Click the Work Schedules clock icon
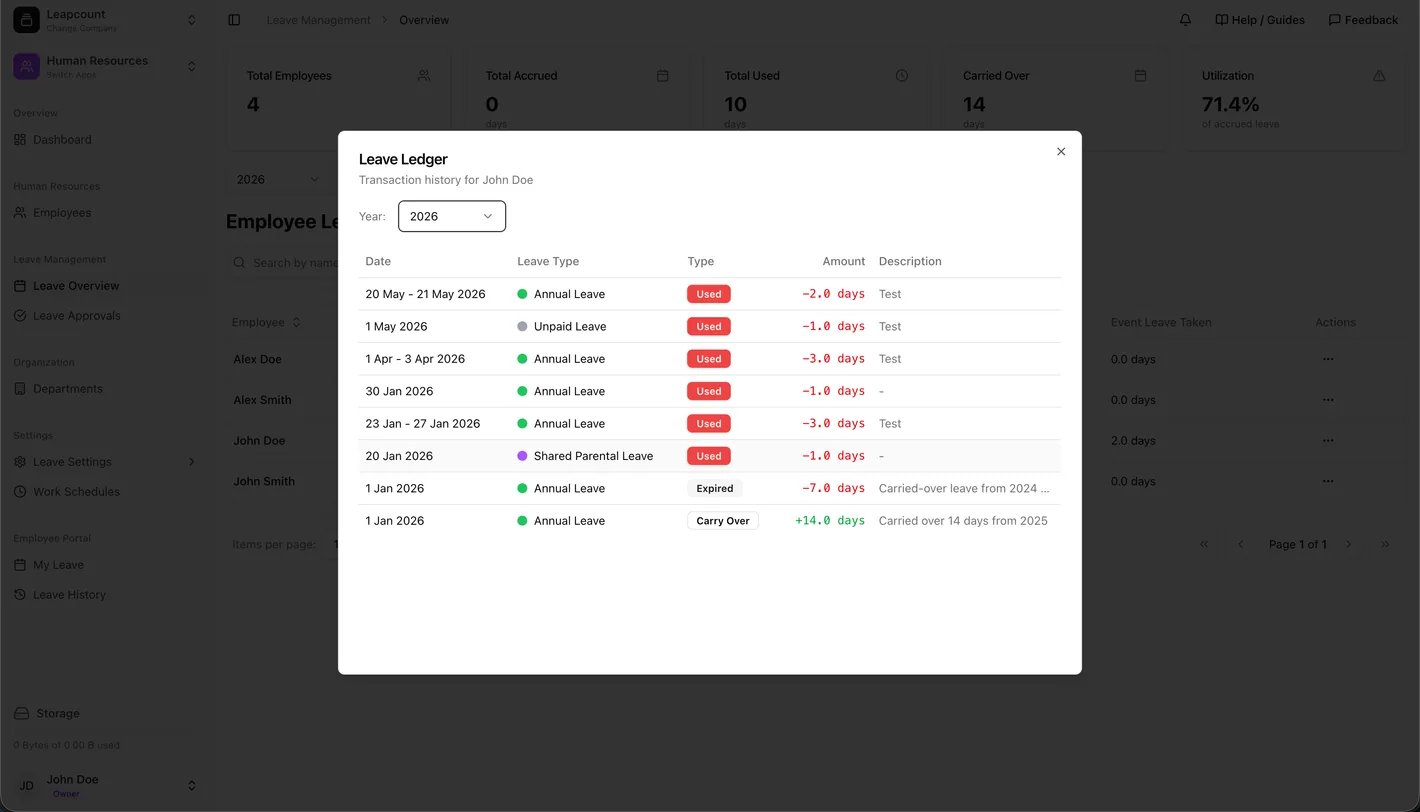The image size is (1420, 812). click(x=20, y=492)
